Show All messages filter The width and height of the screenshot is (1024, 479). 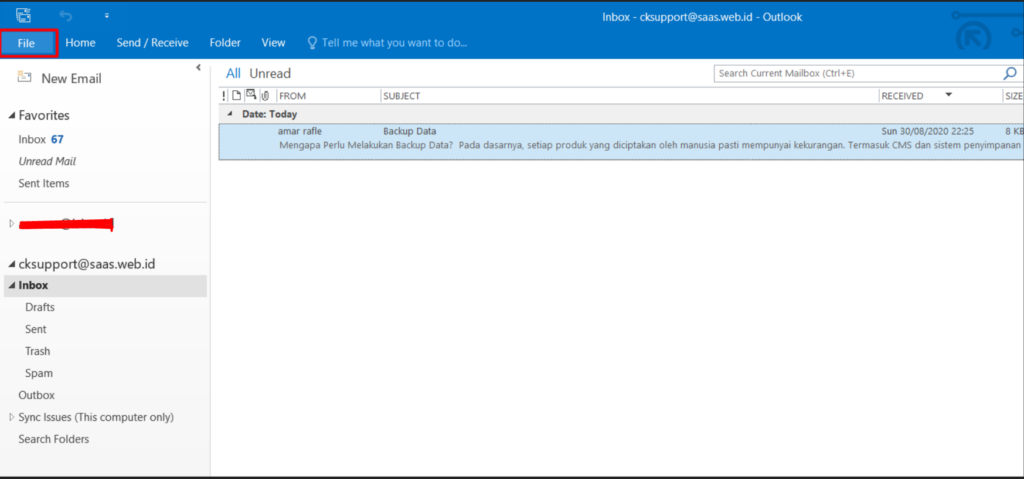point(233,74)
